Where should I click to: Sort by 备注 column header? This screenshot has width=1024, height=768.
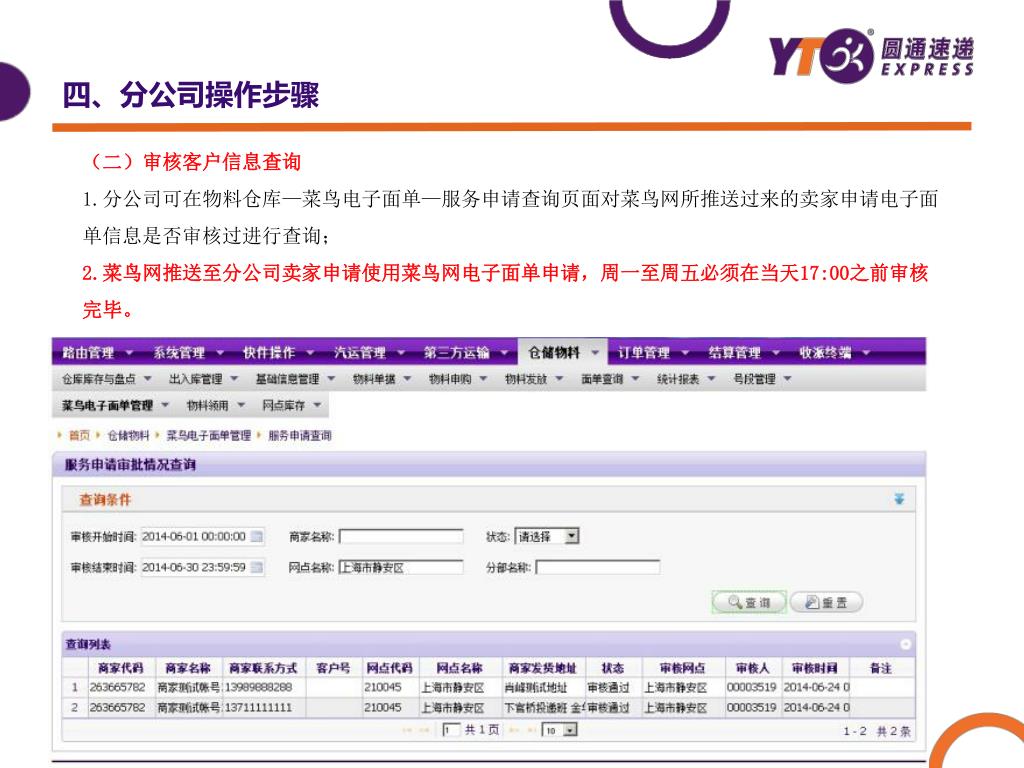click(880, 668)
